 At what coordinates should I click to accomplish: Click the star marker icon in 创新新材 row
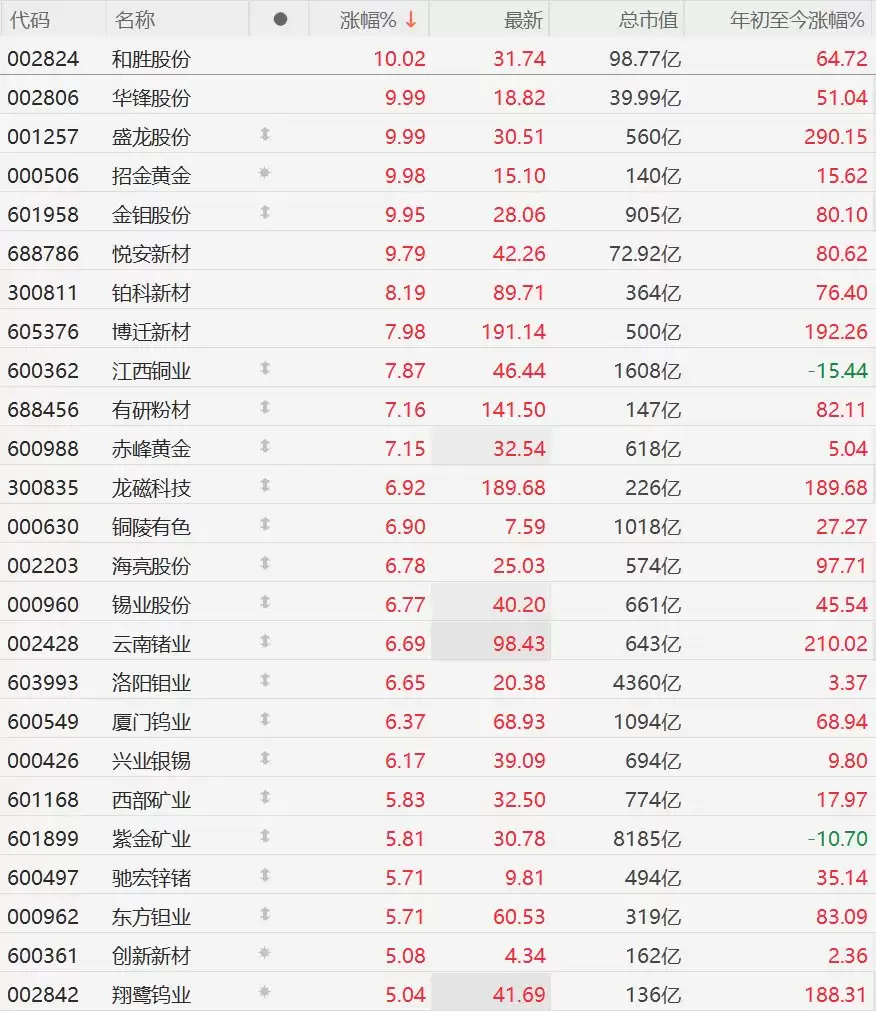(x=264, y=953)
